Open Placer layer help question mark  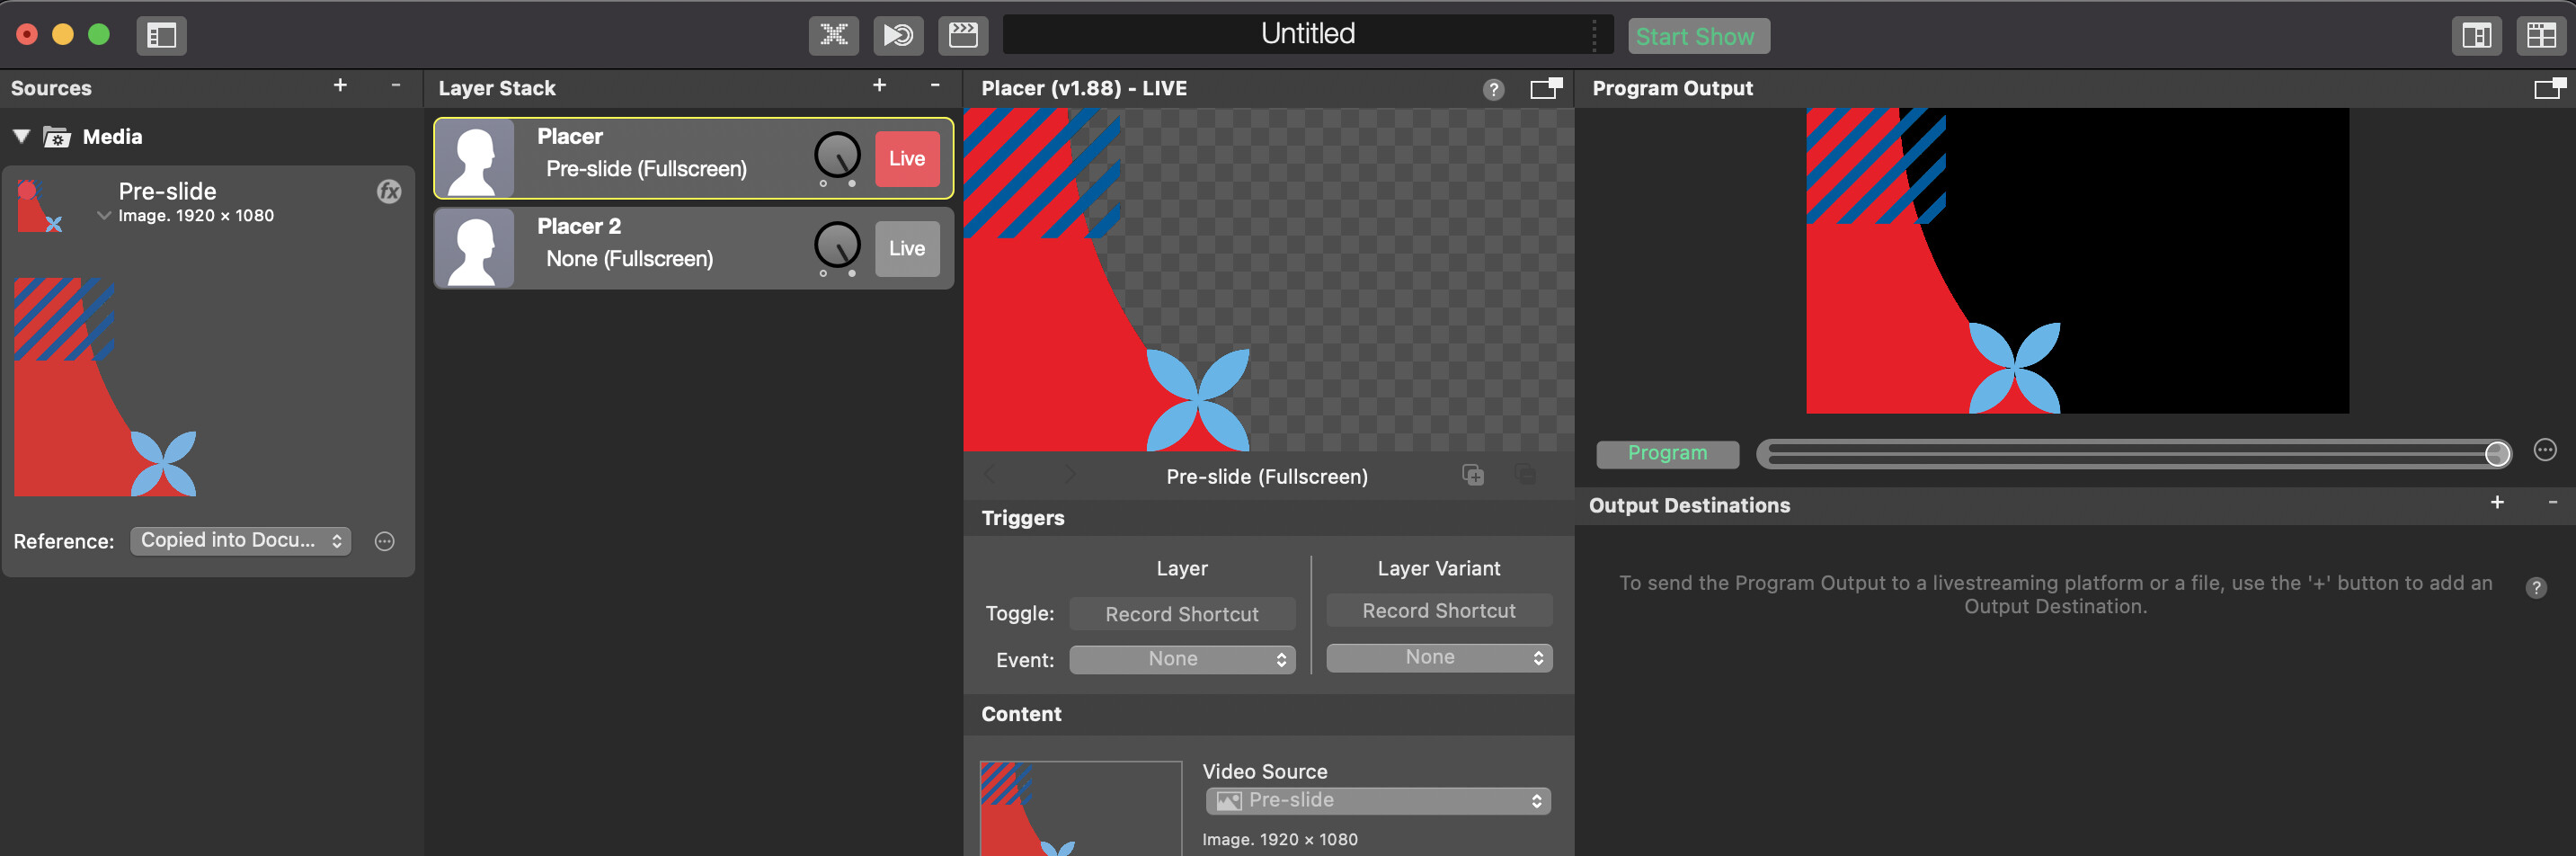click(1493, 89)
